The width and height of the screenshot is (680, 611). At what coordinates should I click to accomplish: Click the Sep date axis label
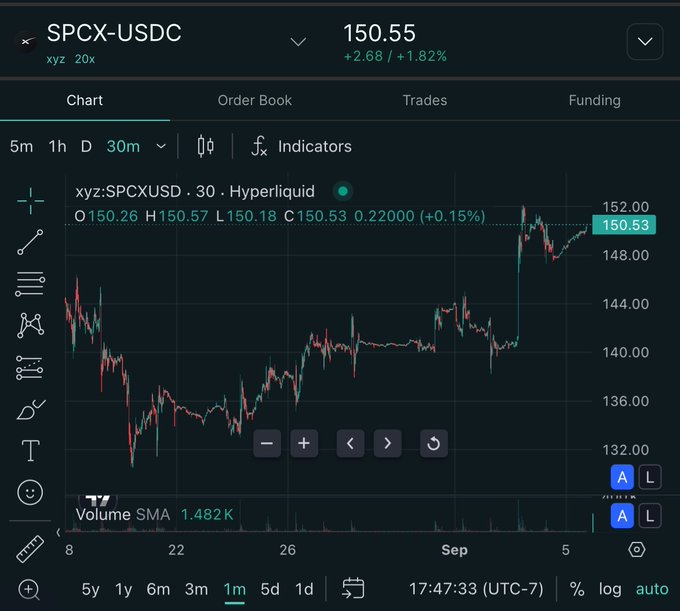point(454,550)
